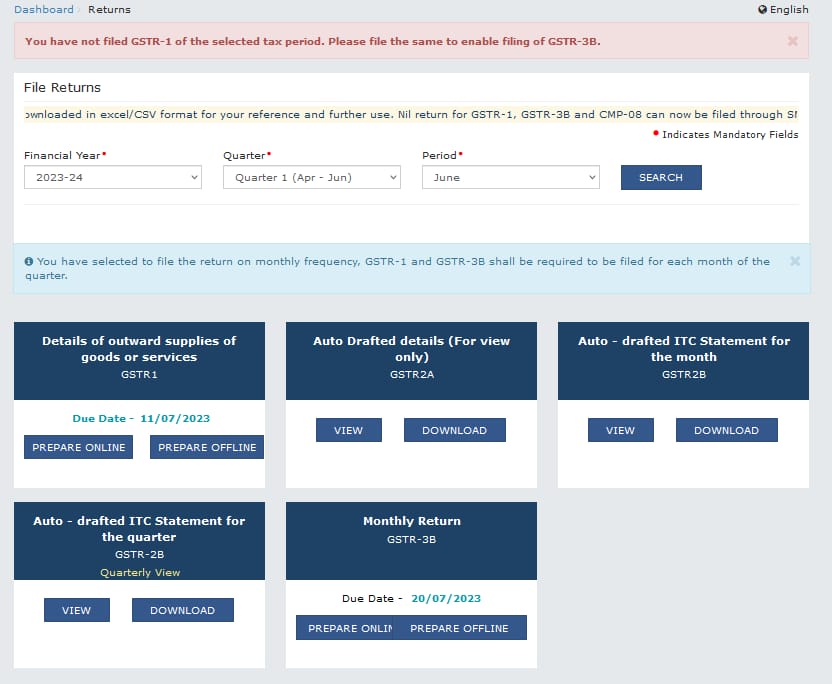The width and height of the screenshot is (832, 684).
Task: Click PREPARE OFFLINE for GSTR-3B
Action: (460, 628)
